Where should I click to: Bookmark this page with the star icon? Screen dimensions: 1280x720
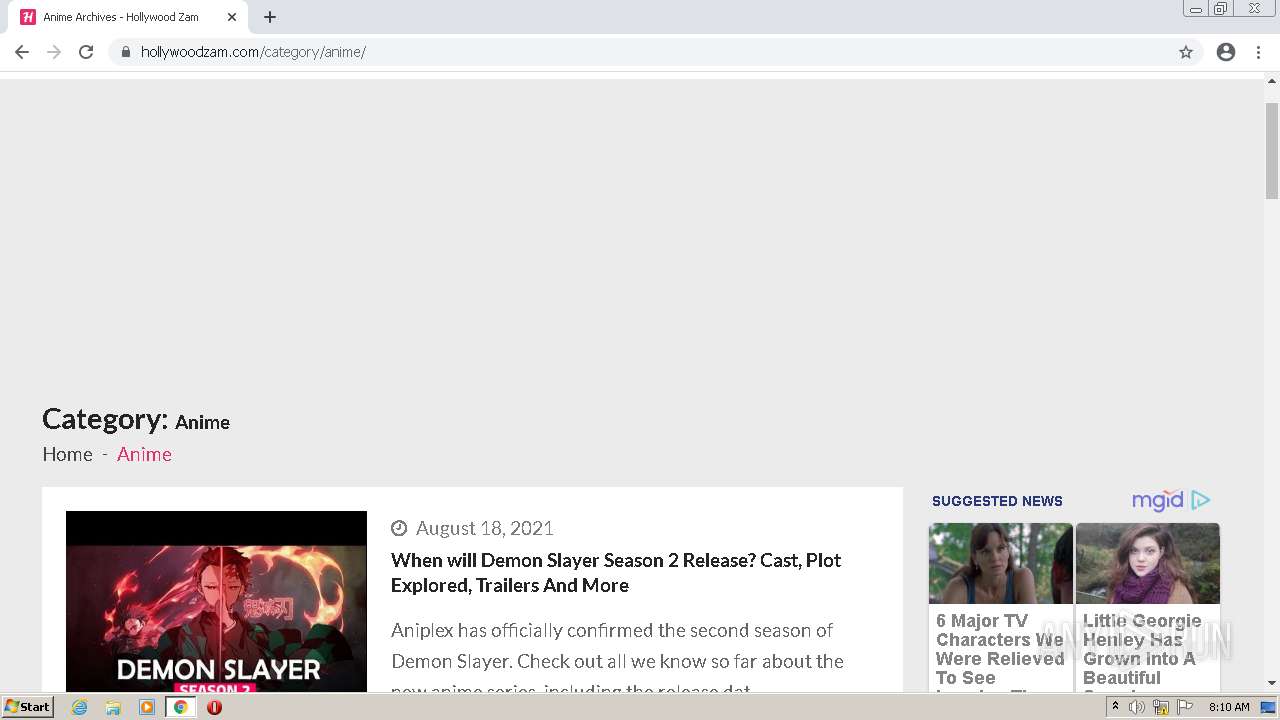[x=1186, y=52]
